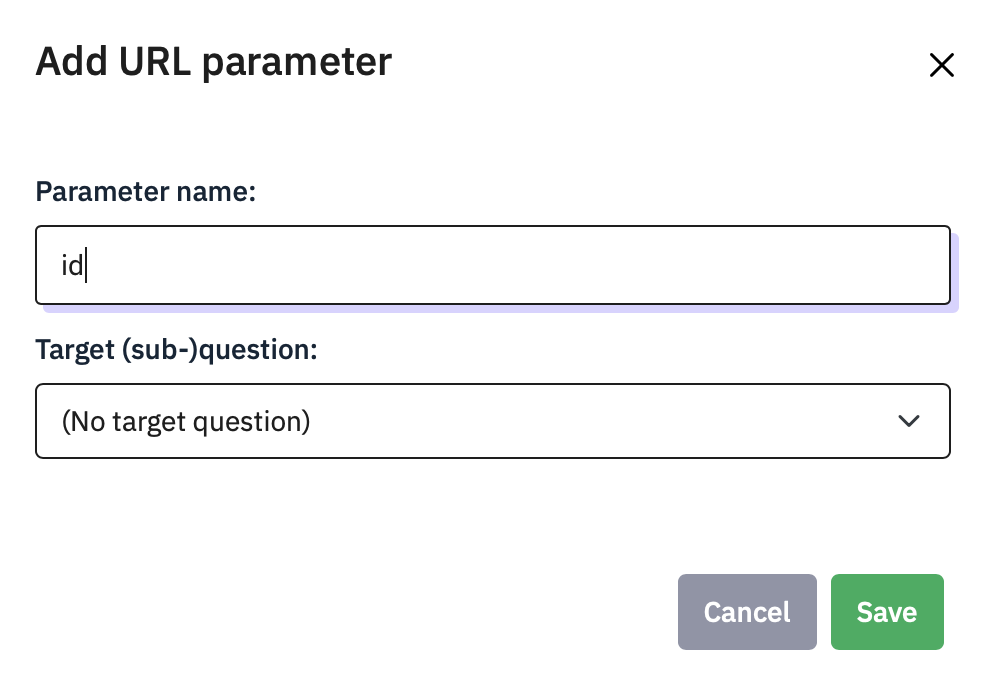988x674 pixels.
Task: Select the "(No target question)" option text
Action: click(x=186, y=422)
